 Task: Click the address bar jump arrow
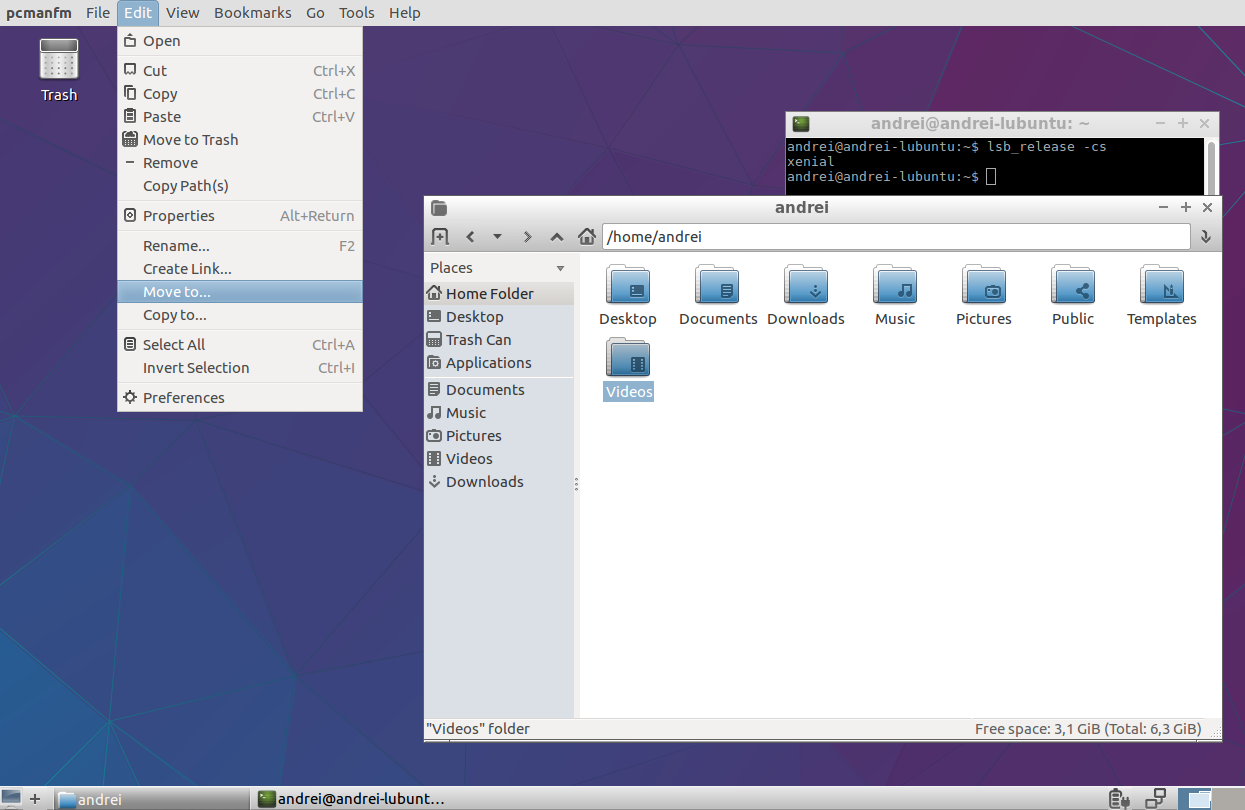point(1205,237)
